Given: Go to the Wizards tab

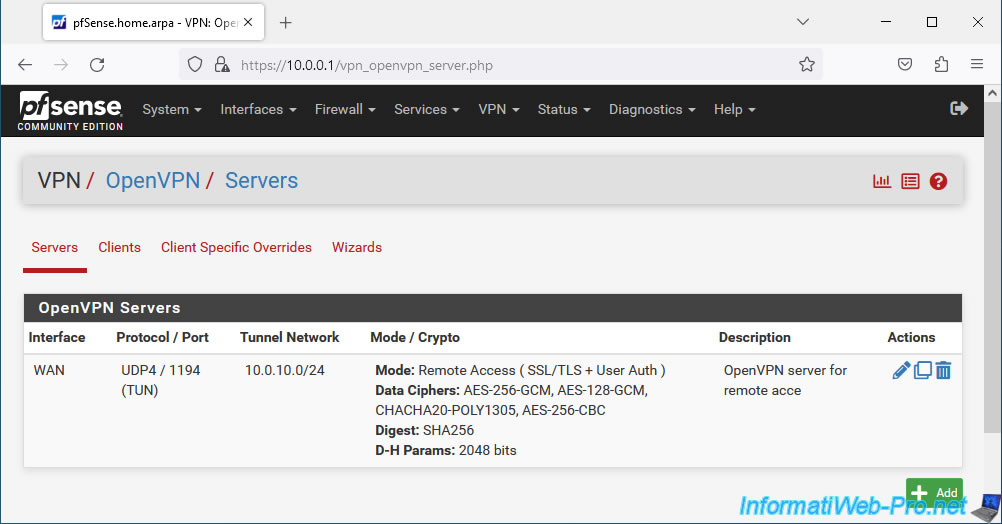Looking at the screenshot, I should pyautogui.click(x=357, y=247).
